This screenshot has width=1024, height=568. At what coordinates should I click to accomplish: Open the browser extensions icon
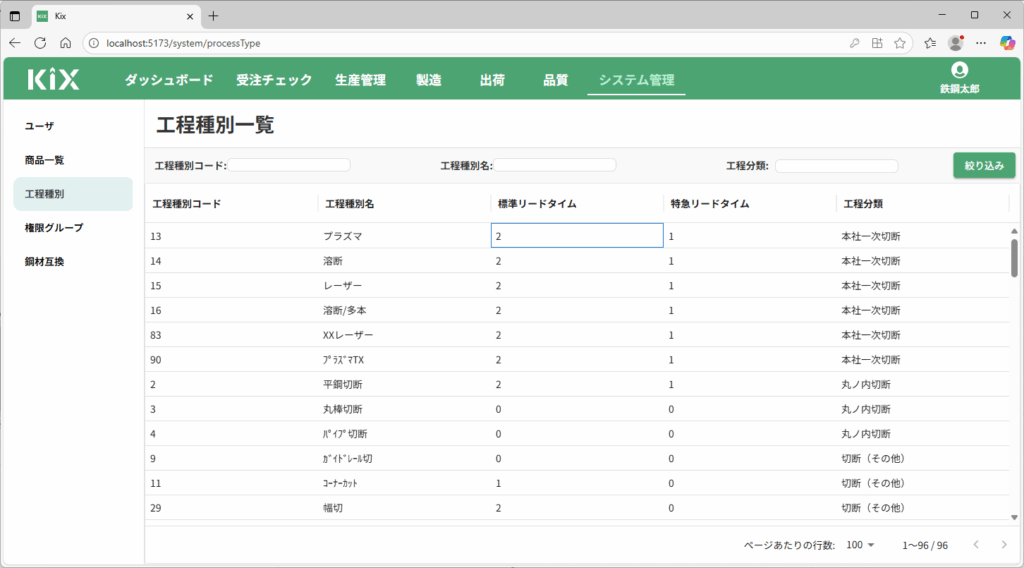[877, 43]
